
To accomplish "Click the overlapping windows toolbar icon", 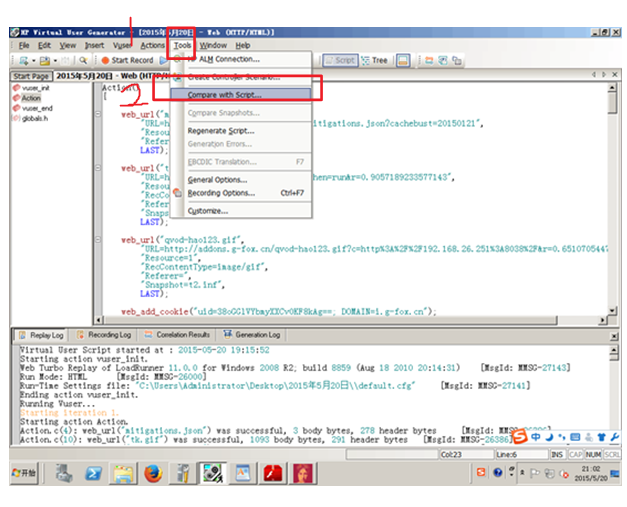I will (x=457, y=60).
